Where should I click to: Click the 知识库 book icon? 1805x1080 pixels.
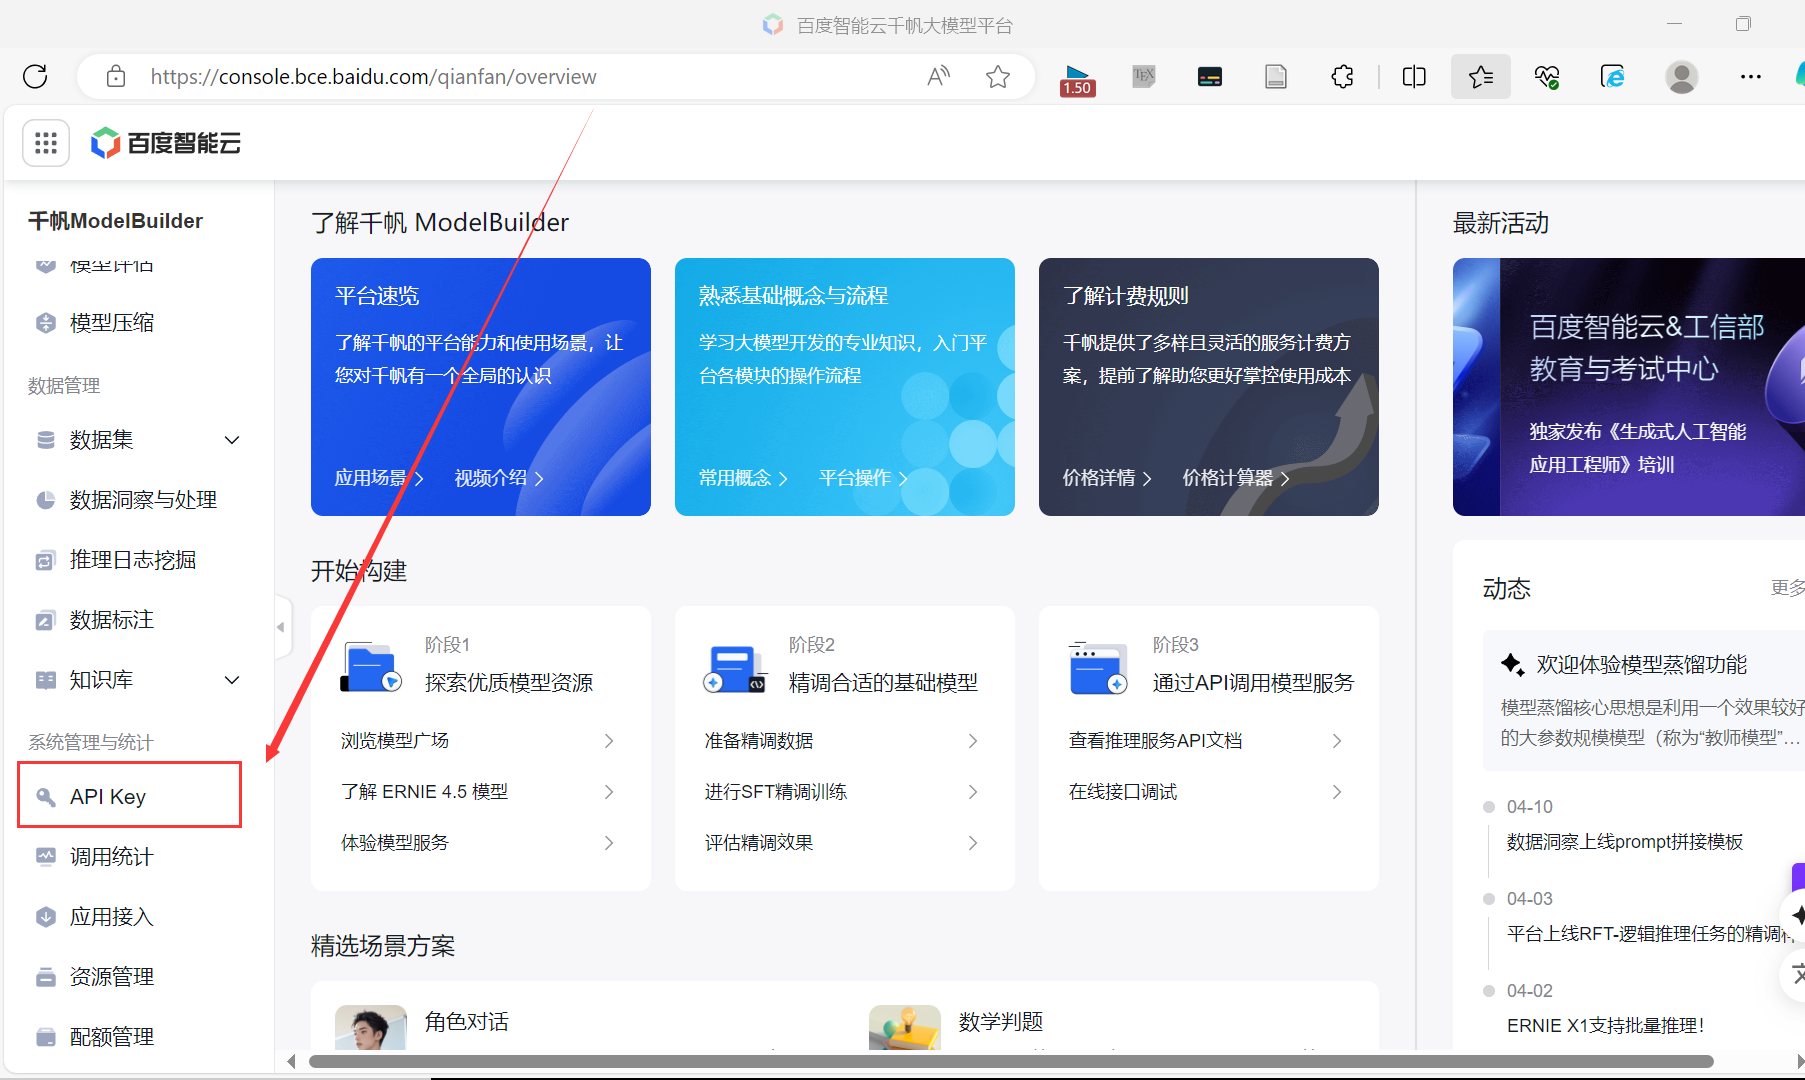coord(45,680)
